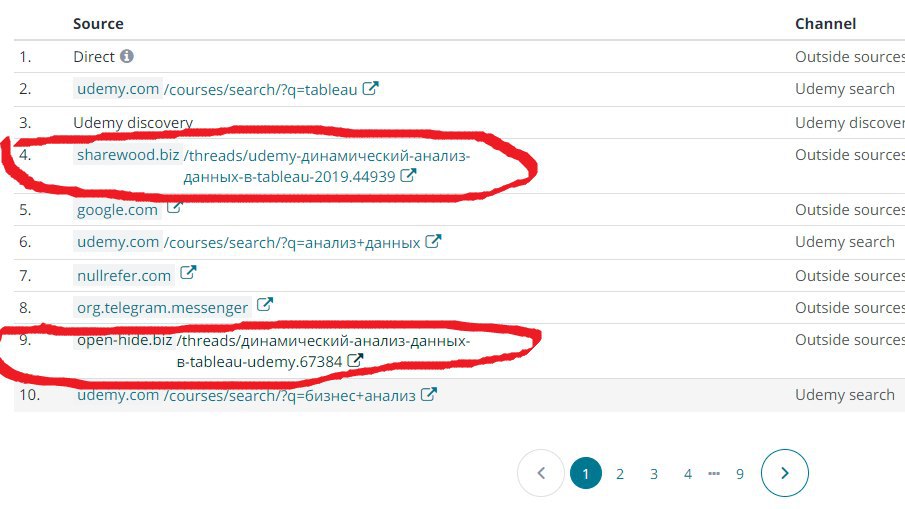Screen dimensions: 905x509
Task: Open the udemy.com бизнес+анализ search link
Action: click(x=246, y=395)
